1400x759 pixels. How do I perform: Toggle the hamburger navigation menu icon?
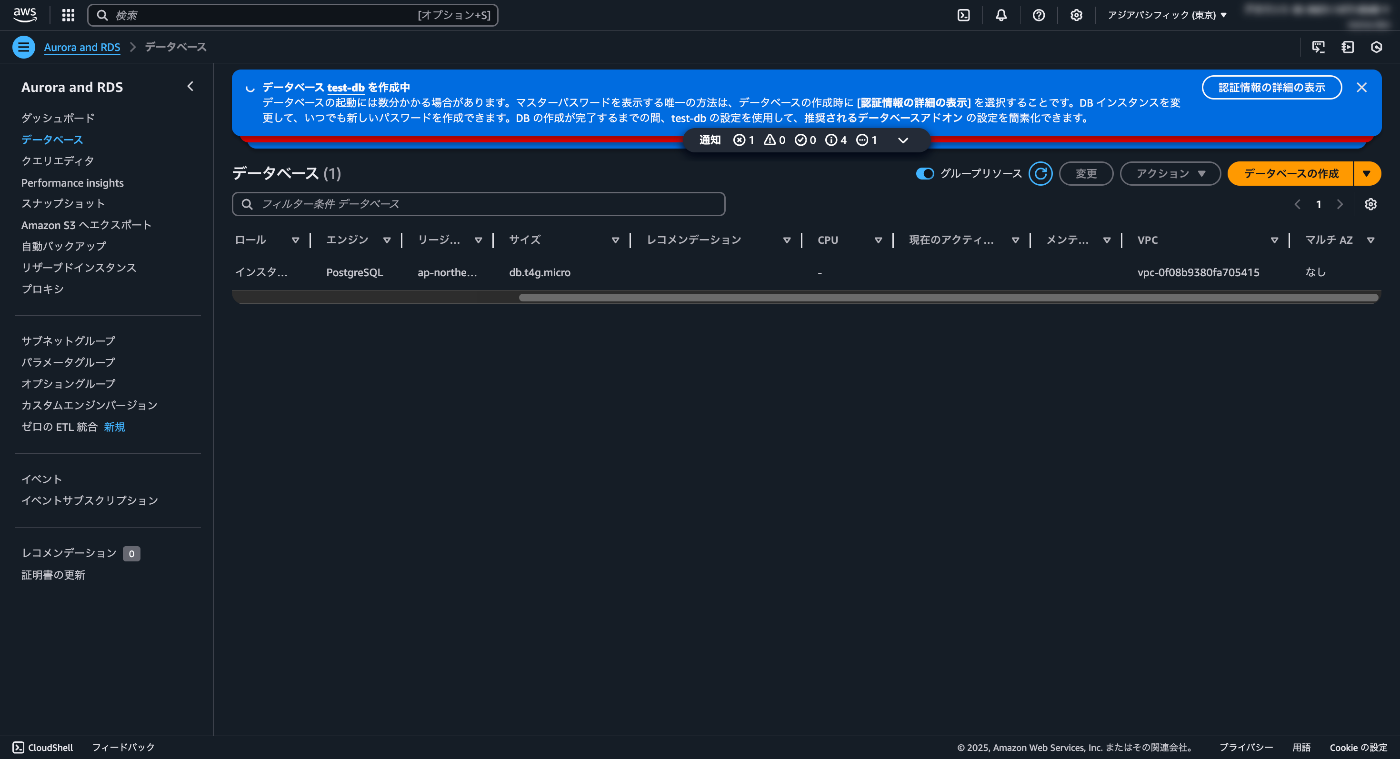click(x=24, y=47)
